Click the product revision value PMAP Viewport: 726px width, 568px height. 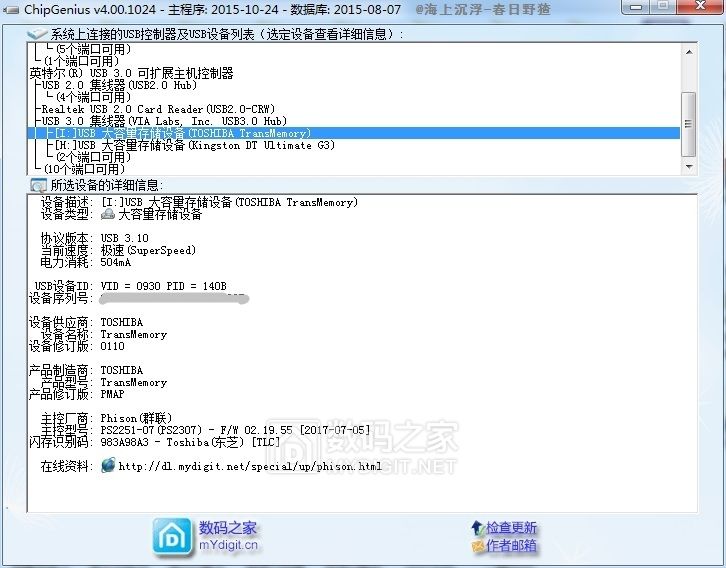[x=113, y=394]
